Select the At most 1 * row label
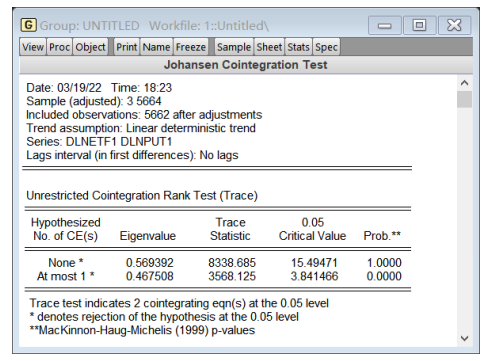 pyautogui.click(x=66, y=276)
